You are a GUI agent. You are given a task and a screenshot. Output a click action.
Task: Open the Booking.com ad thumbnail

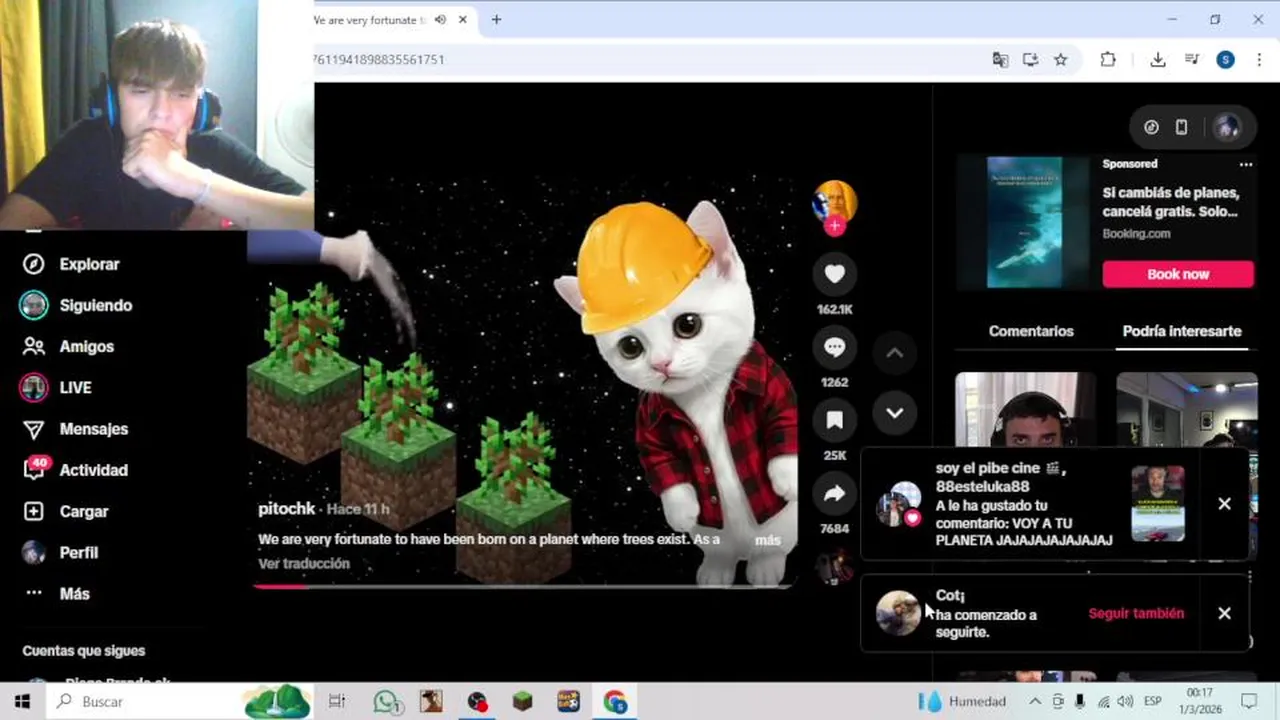[x=1024, y=222]
